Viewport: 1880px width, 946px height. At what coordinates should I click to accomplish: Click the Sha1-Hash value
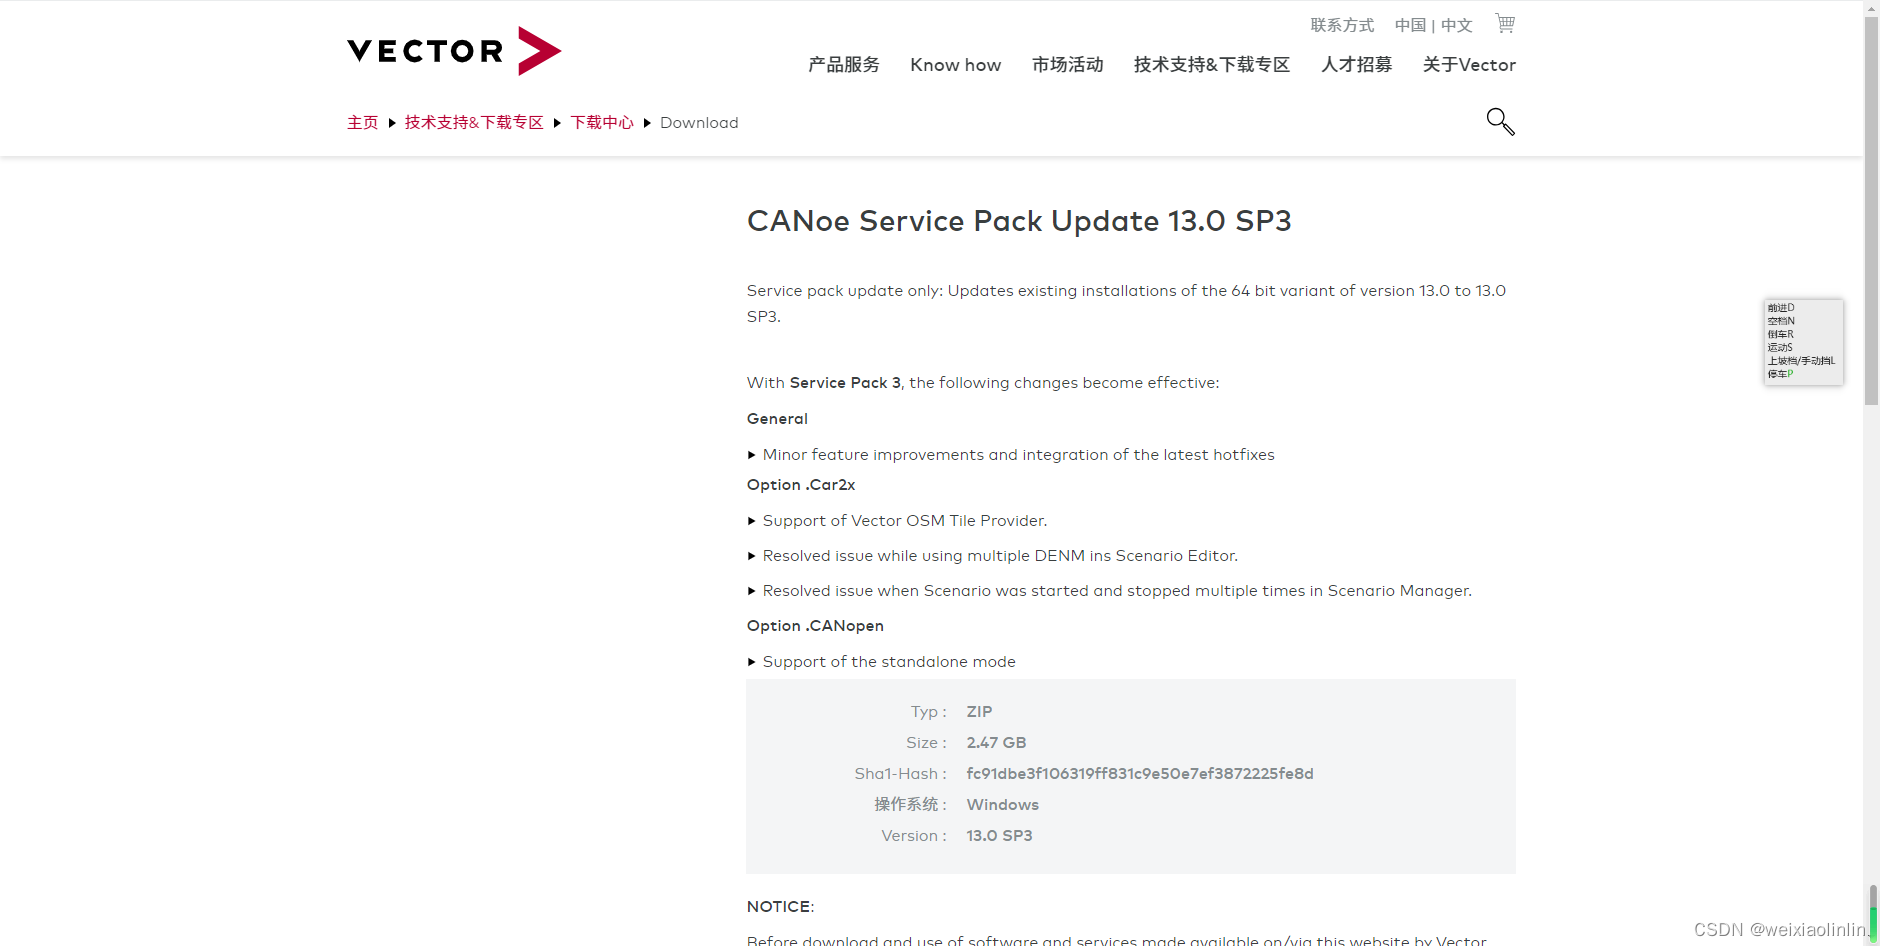click(x=1140, y=774)
